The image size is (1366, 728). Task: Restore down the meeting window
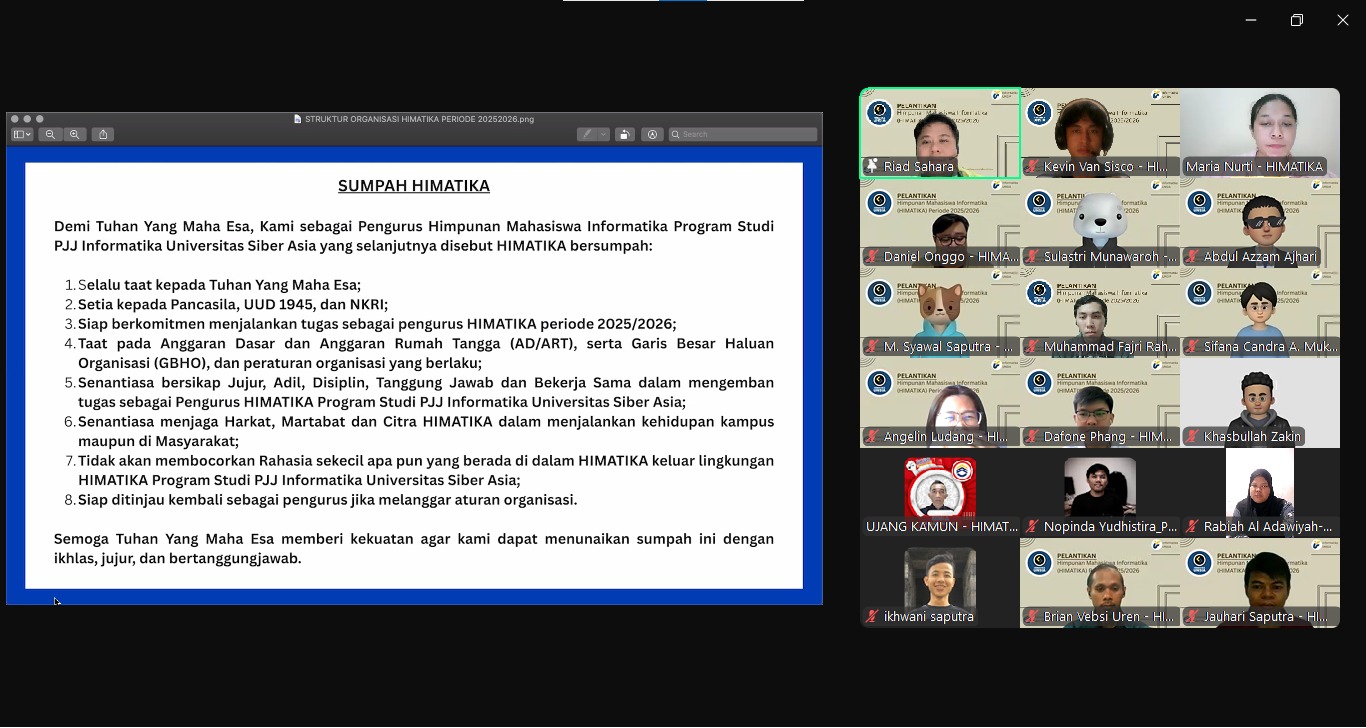[1296, 20]
